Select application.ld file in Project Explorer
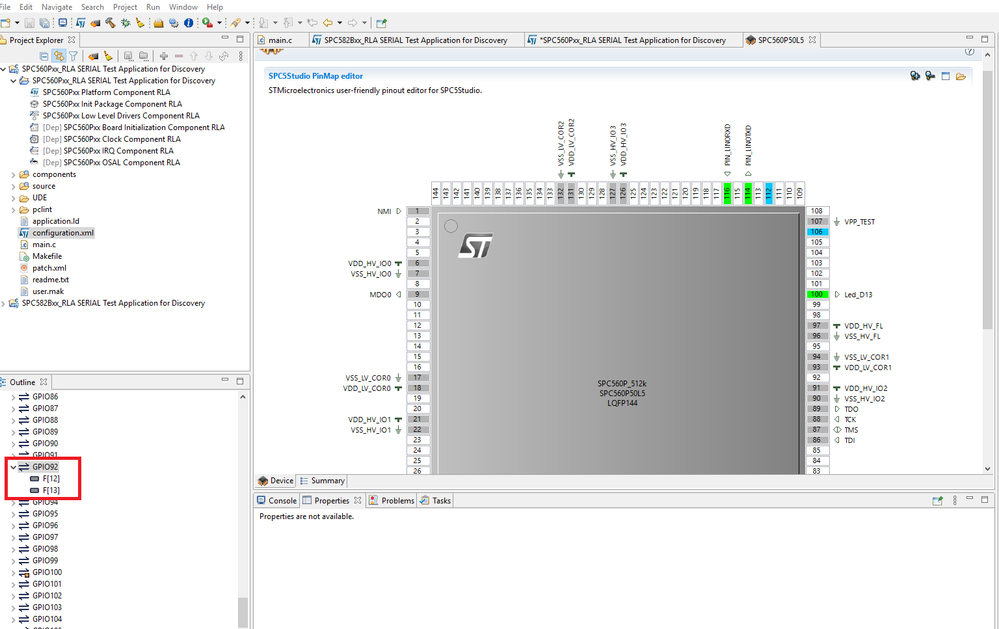The image size is (999, 629). click(x=56, y=221)
